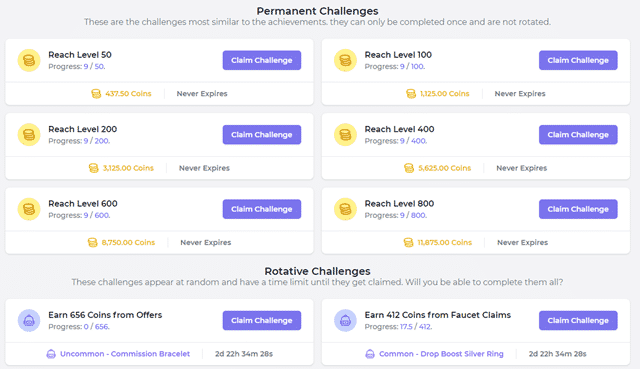Click the coin icon for Reach Level 200
Image resolution: width=640 pixels, height=369 pixels.
point(29,135)
